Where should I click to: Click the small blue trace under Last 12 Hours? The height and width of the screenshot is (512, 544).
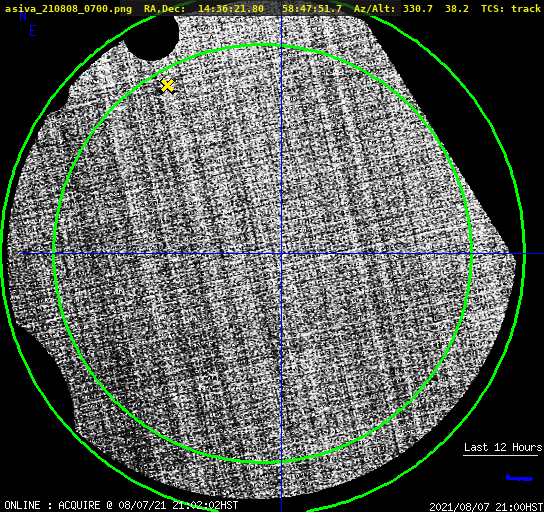pyautogui.click(x=519, y=478)
